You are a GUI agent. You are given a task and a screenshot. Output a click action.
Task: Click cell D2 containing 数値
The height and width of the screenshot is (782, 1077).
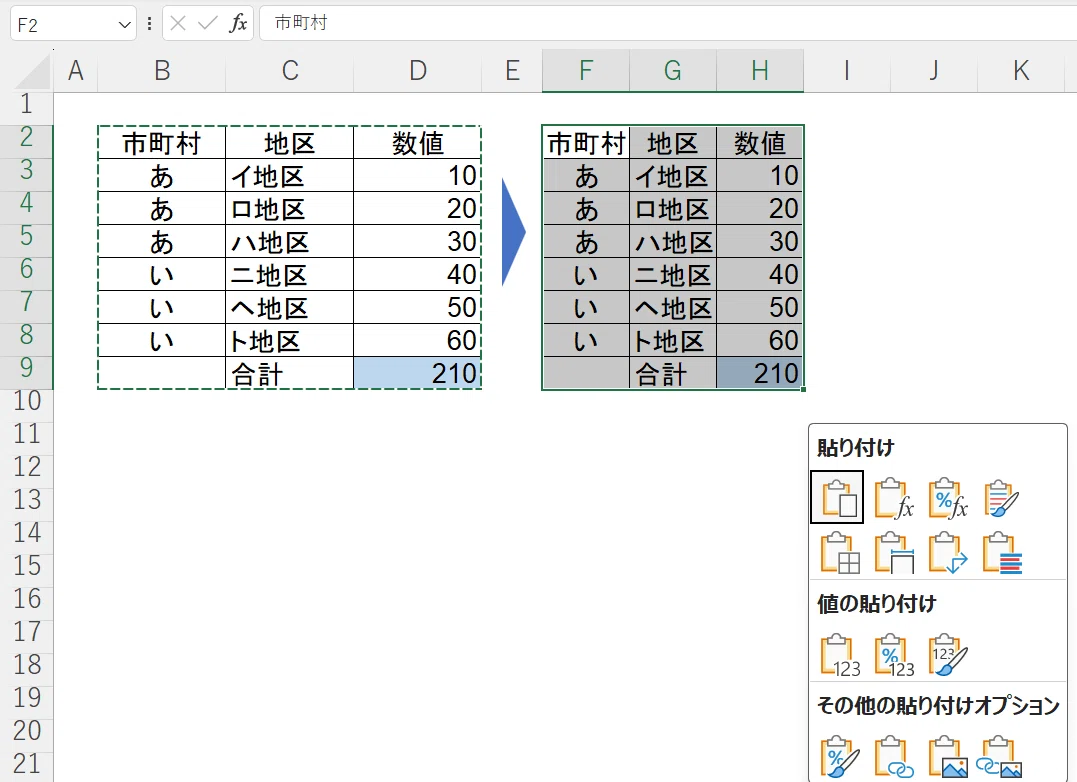click(418, 143)
